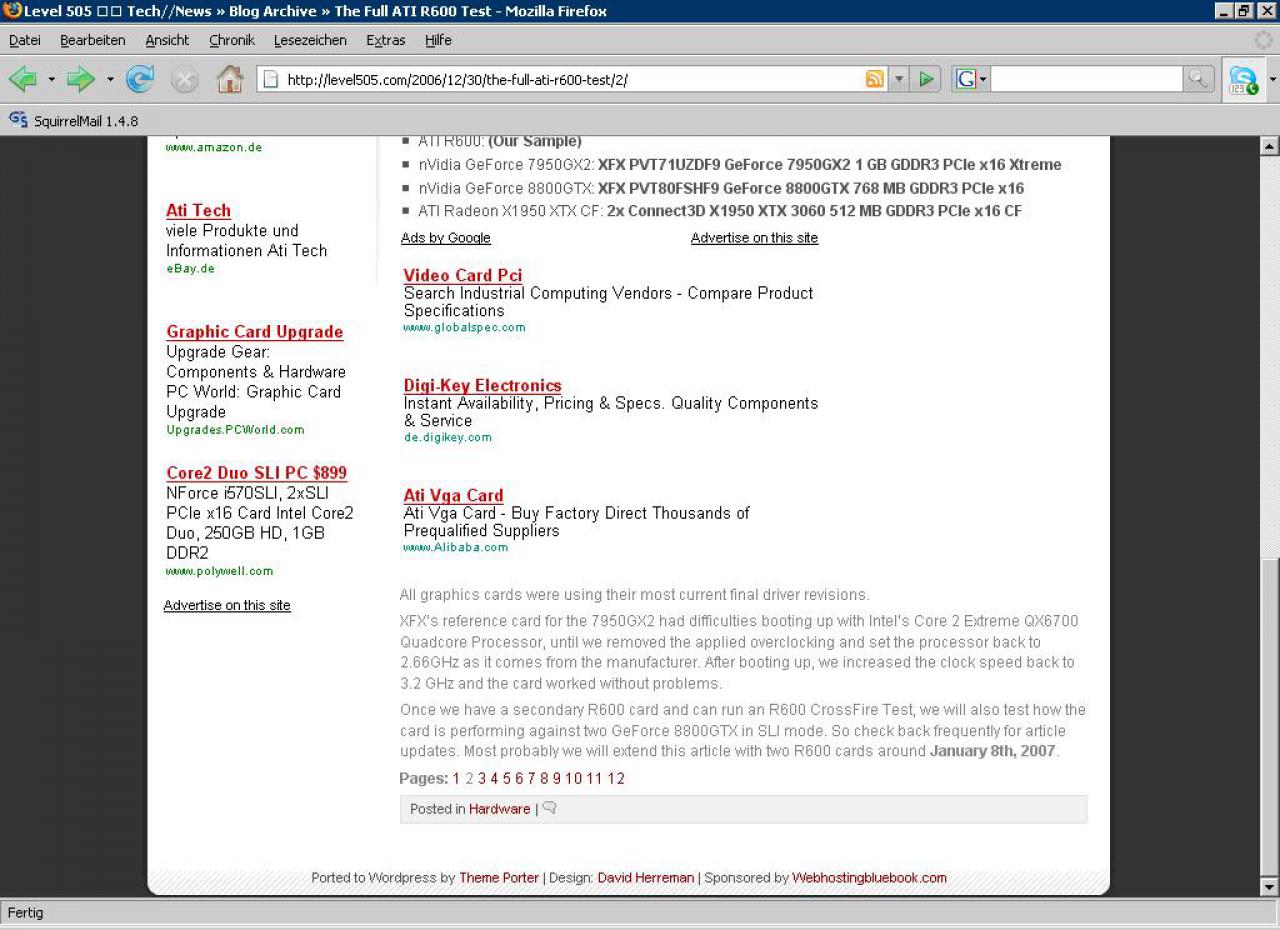
Task: Click the Skype toolbar icon
Action: pos(1243,80)
